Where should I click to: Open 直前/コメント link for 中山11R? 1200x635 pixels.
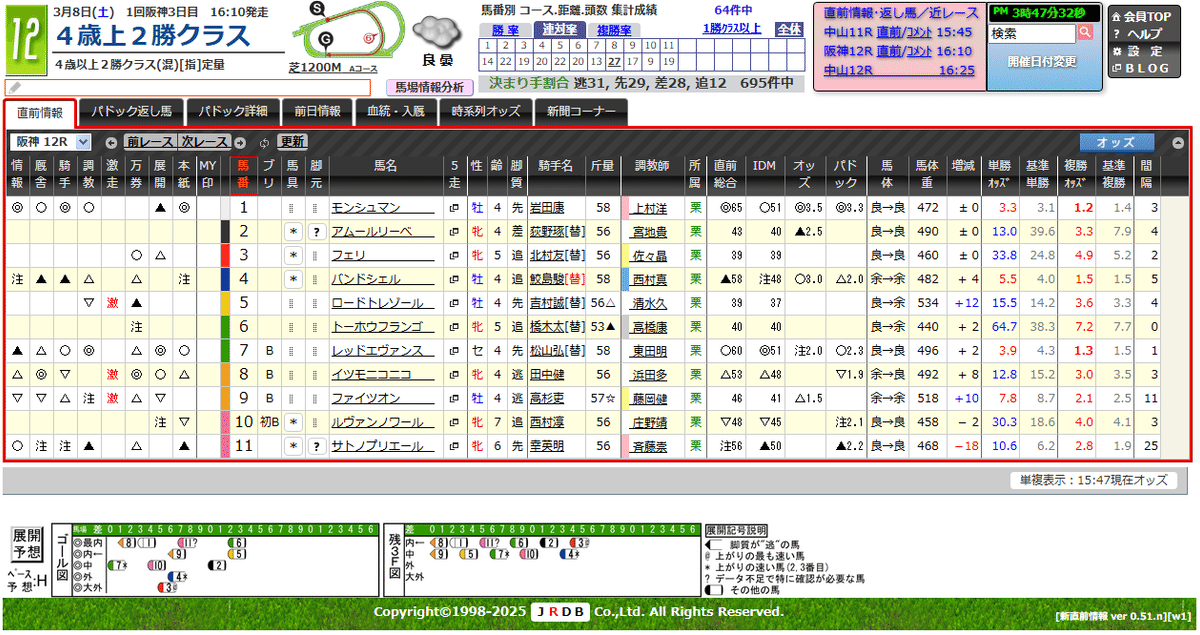click(904, 31)
